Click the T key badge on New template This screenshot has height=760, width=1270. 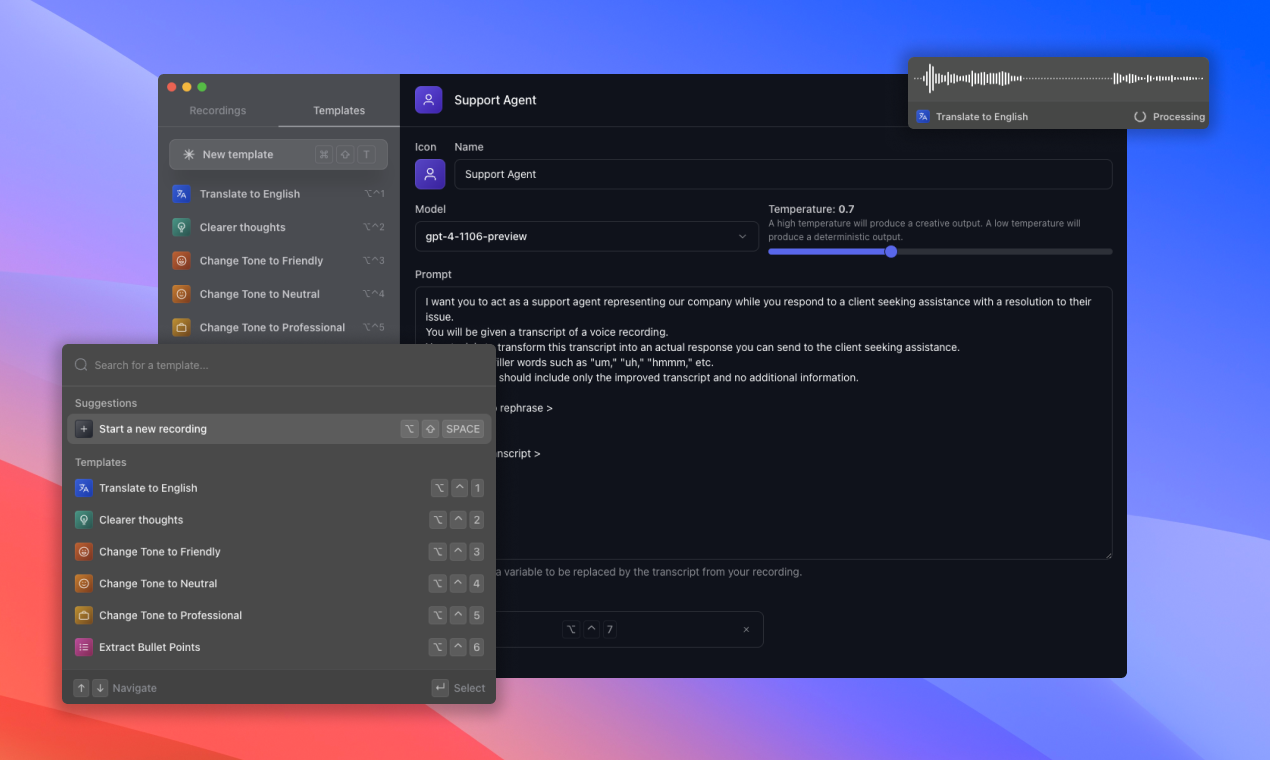[367, 154]
